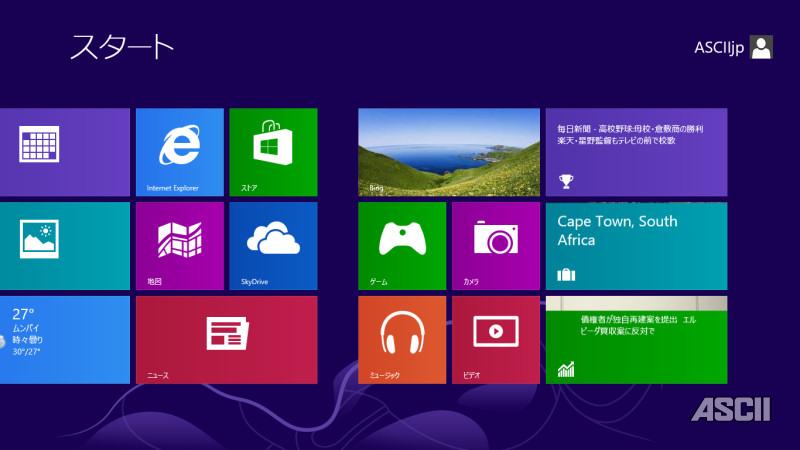The height and width of the screenshot is (450, 800).
Task: Open the Cape Town, South Africa travel tile
Action: pos(637,246)
